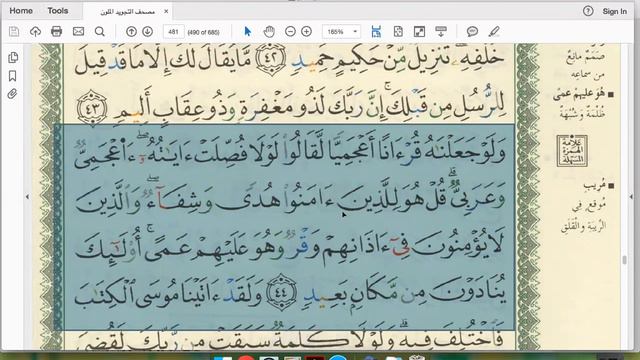This screenshot has height=360, width=640.
Task: Click the boxed علامة الهمزة المسهلة symbol
Action: click(x=572, y=151)
